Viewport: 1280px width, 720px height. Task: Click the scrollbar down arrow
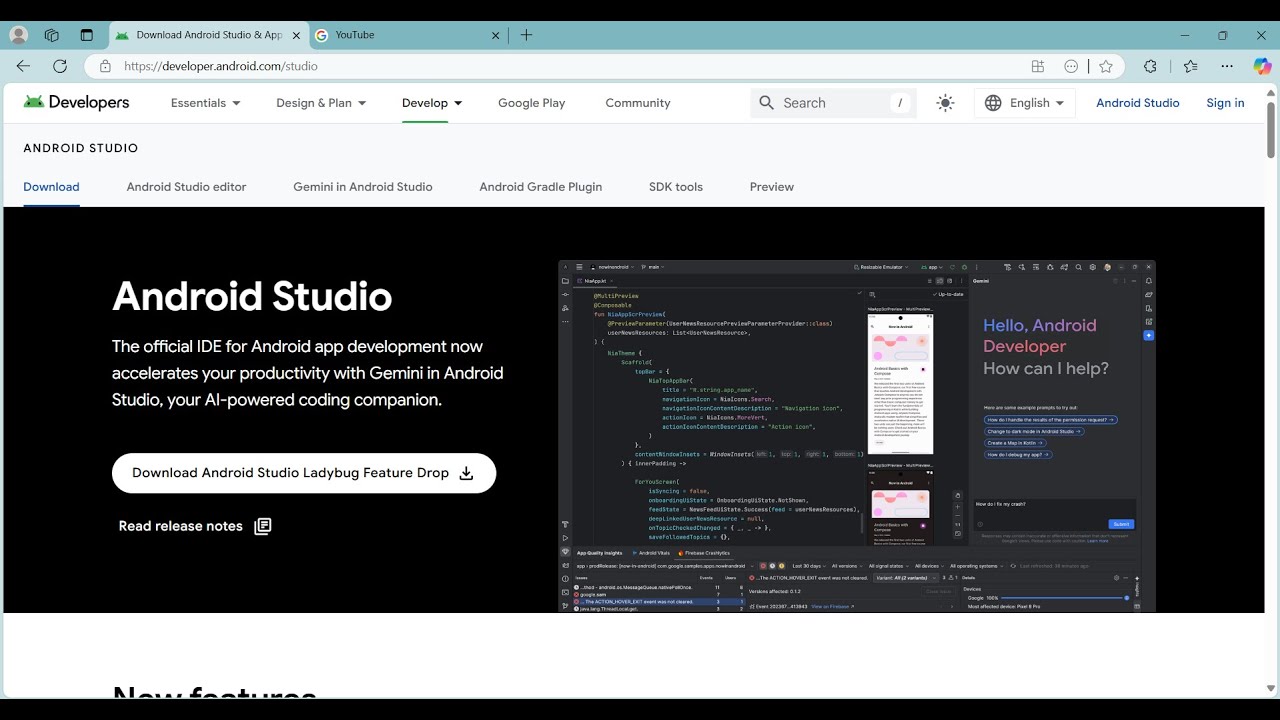click(x=1271, y=689)
